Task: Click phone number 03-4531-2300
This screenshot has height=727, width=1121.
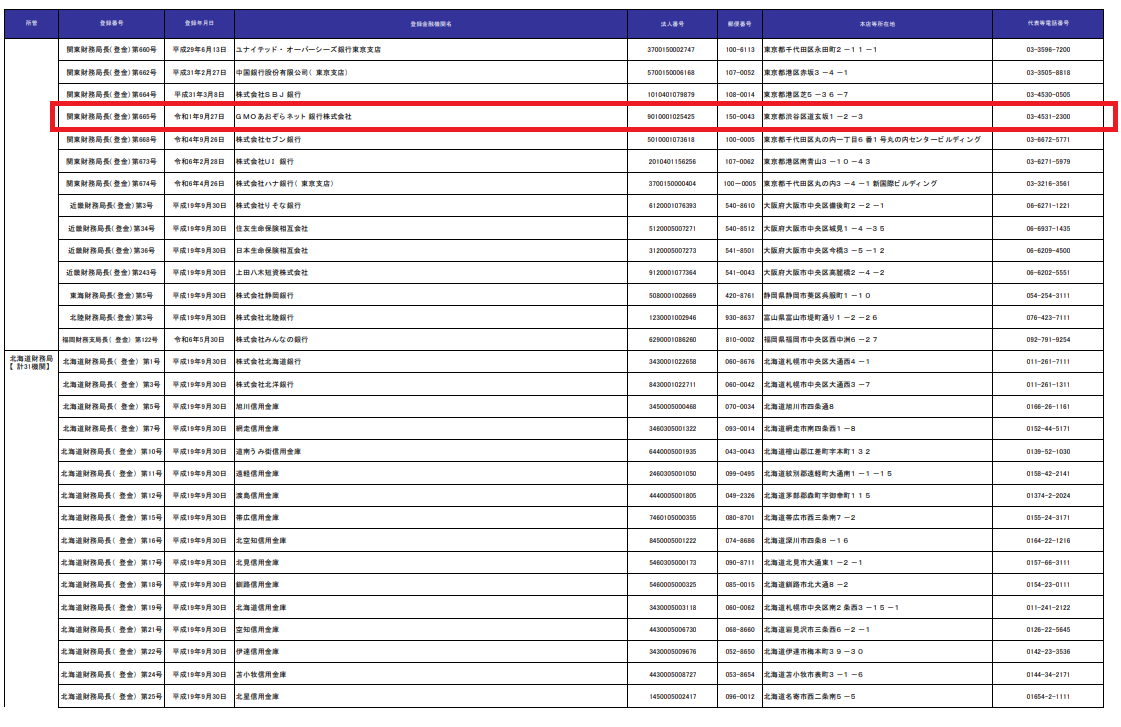Action: (1047, 117)
